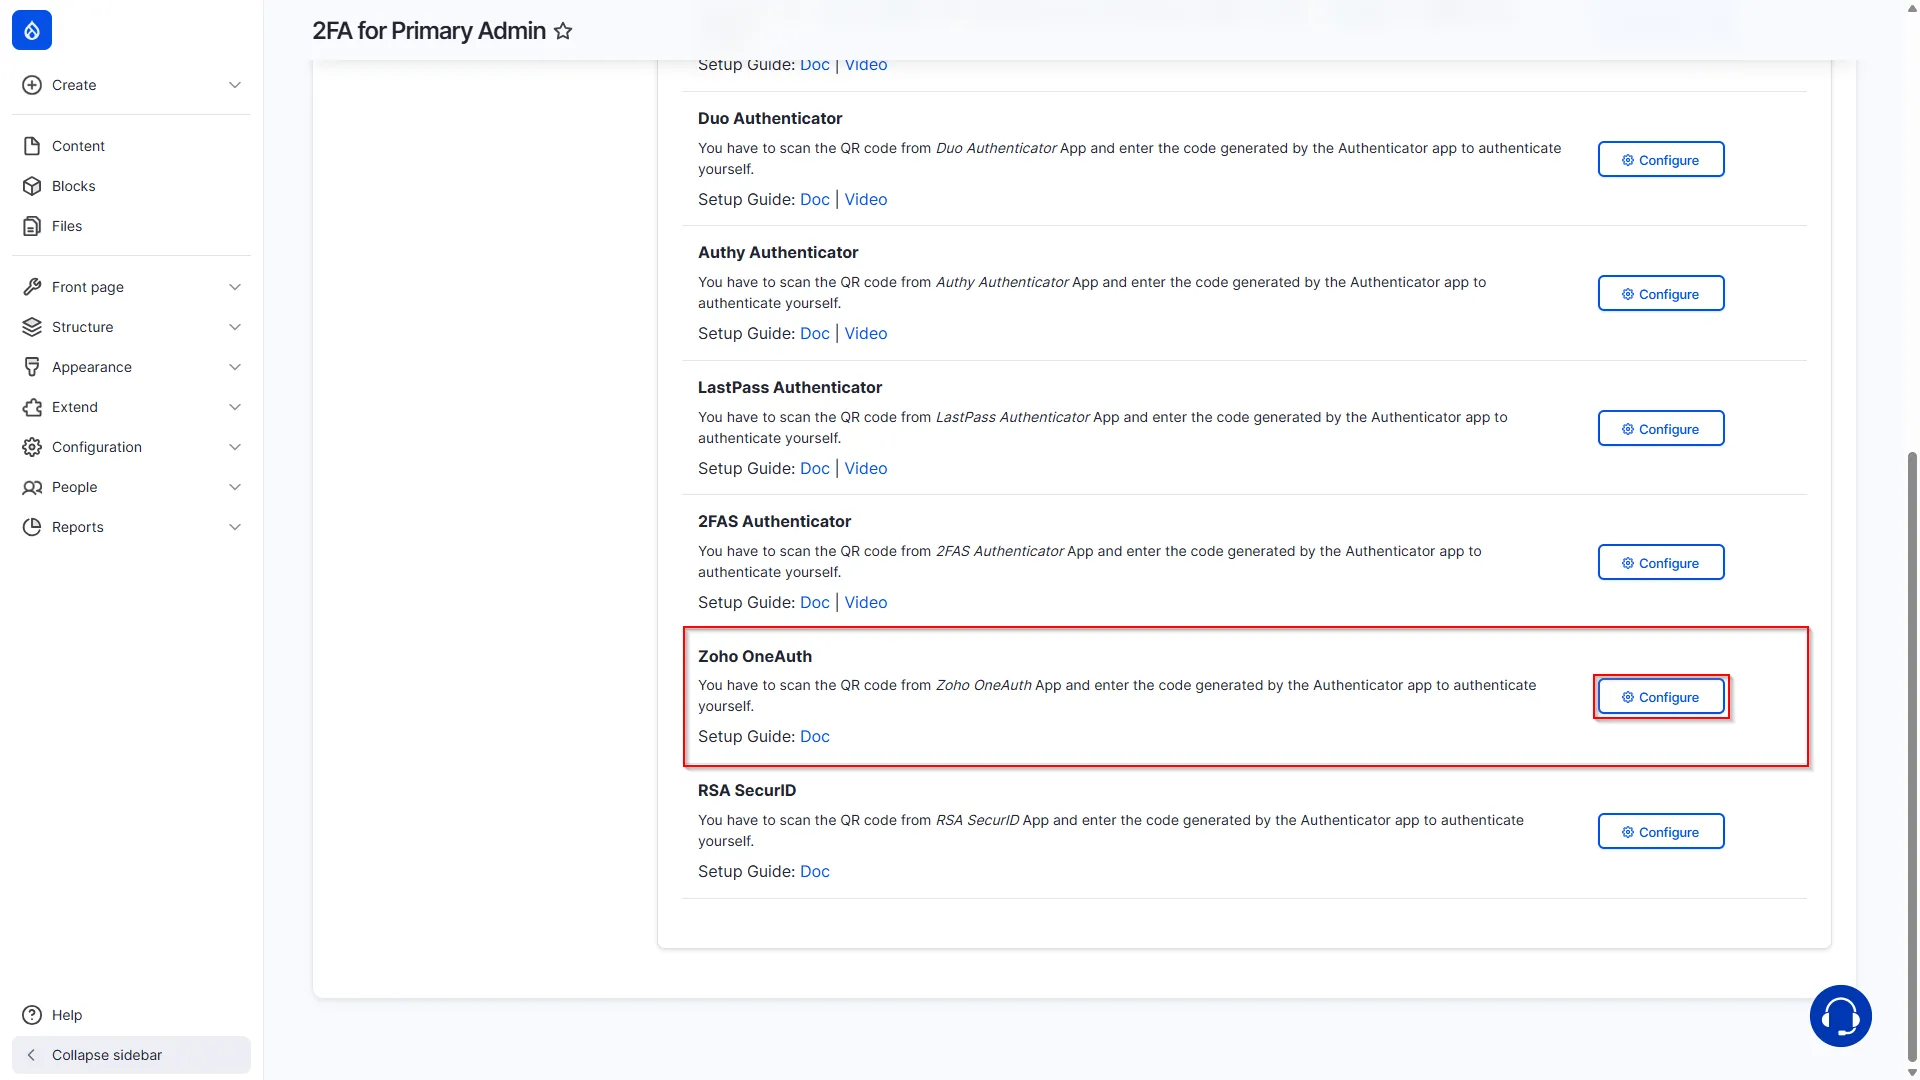Configure Zoho OneAuth
This screenshot has width=1920, height=1080.
point(1660,697)
